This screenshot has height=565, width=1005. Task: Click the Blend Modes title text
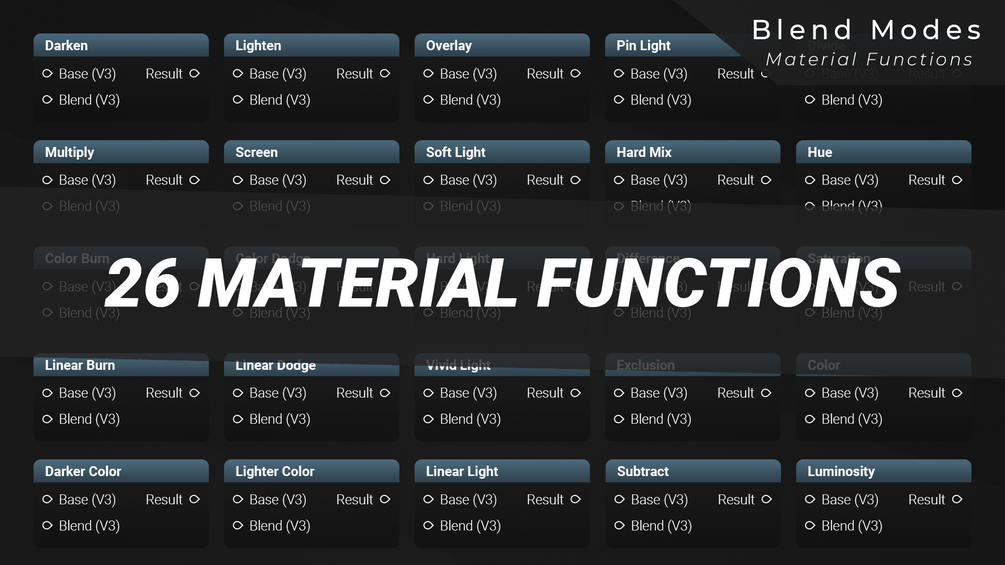[x=867, y=30]
